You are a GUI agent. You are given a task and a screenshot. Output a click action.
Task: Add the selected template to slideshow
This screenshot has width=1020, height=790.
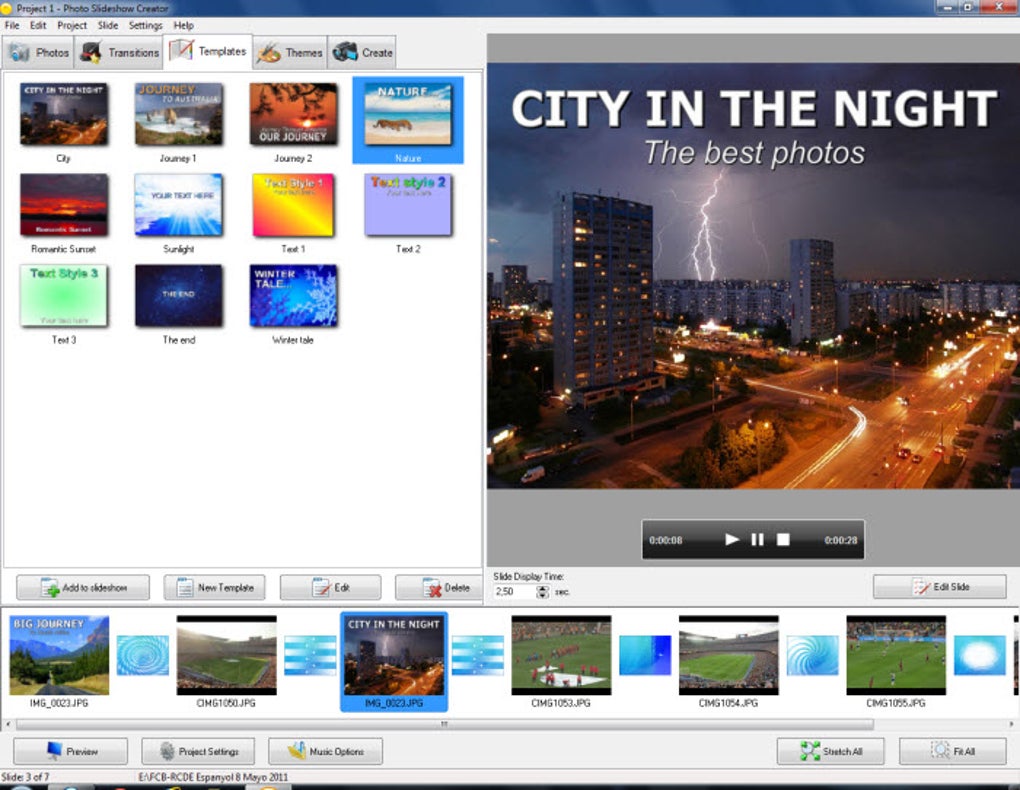(x=82, y=587)
